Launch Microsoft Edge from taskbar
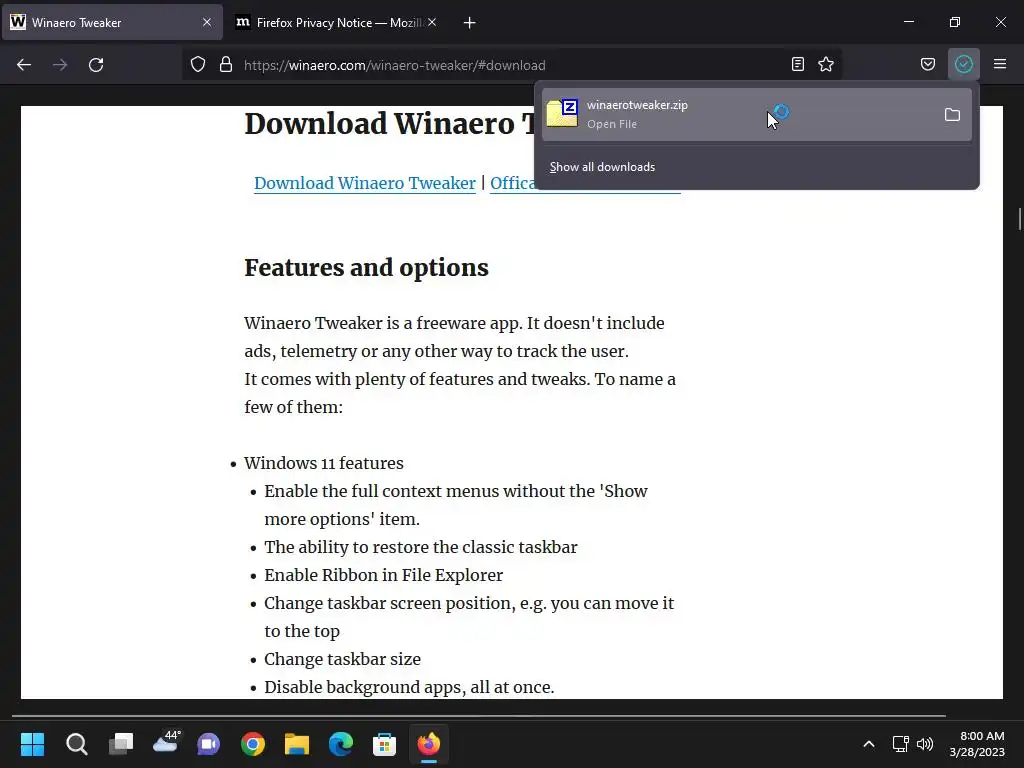 pyautogui.click(x=340, y=744)
